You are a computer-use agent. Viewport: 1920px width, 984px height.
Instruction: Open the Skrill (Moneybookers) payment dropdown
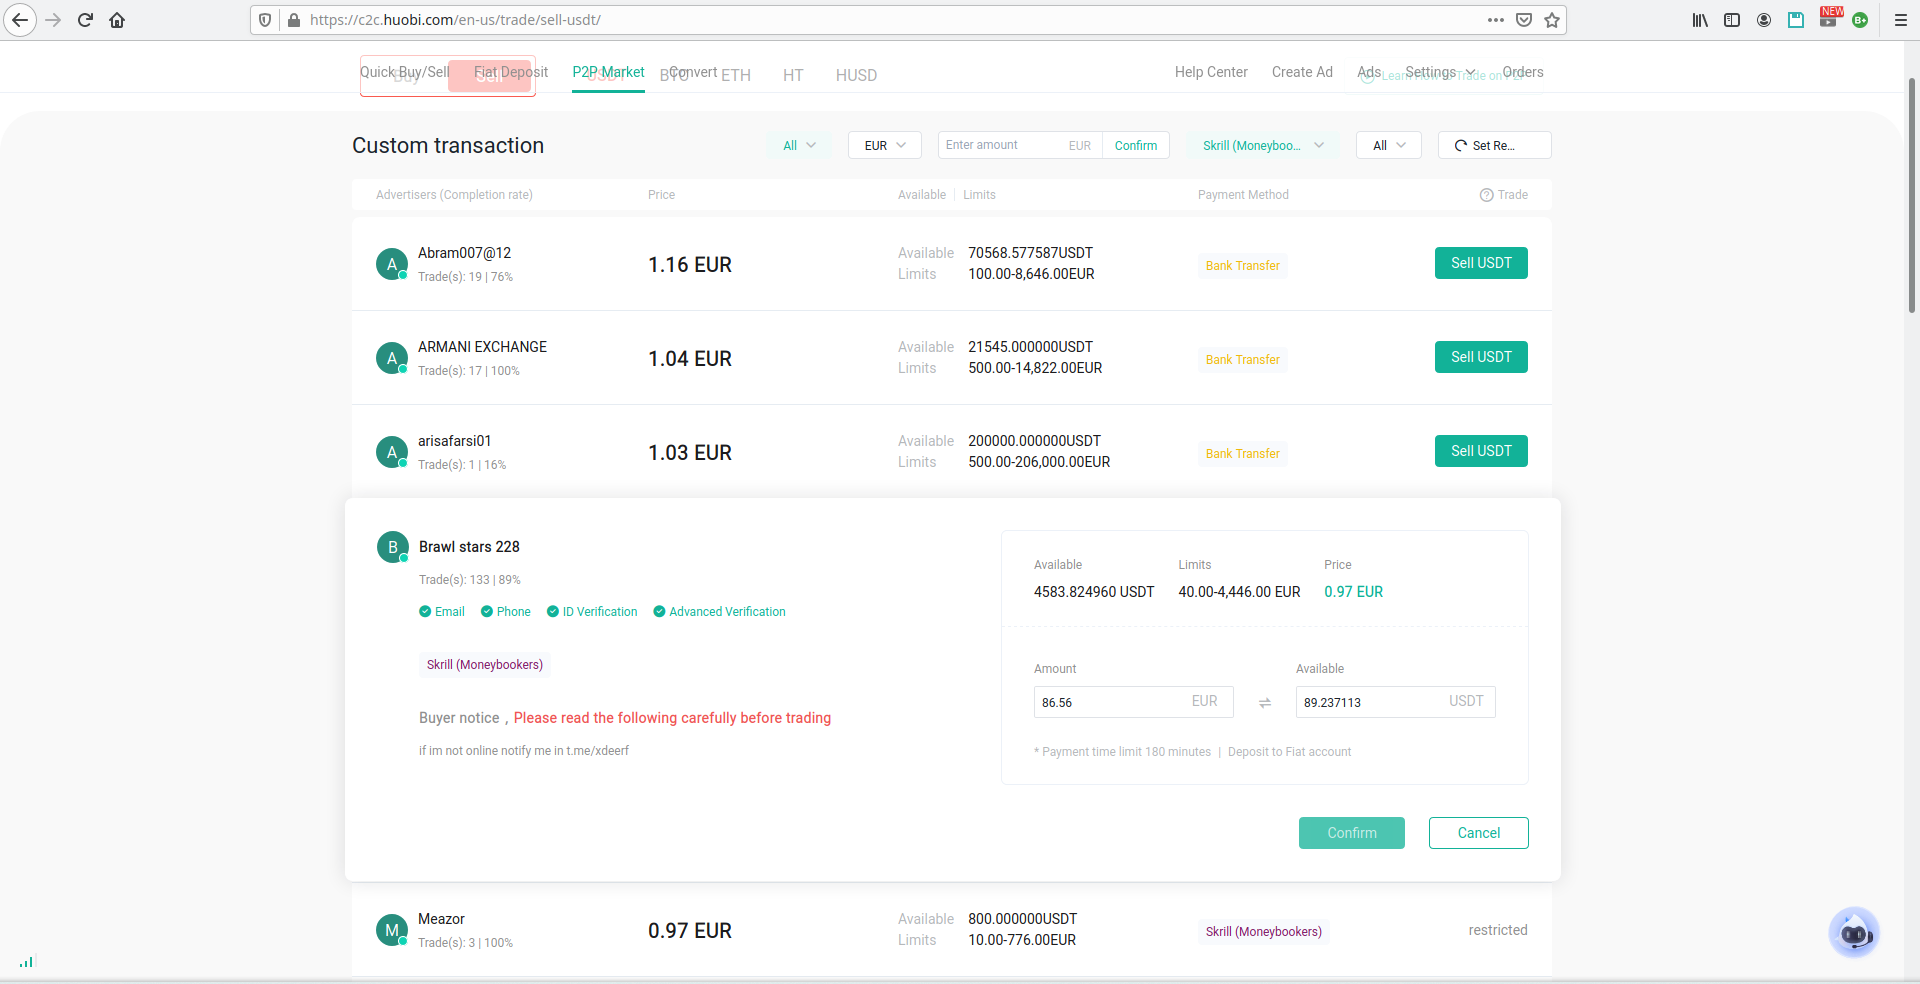(1263, 145)
